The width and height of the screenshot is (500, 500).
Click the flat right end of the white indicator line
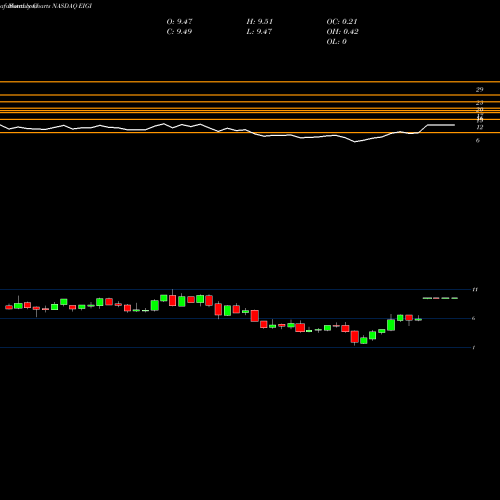coord(441,125)
